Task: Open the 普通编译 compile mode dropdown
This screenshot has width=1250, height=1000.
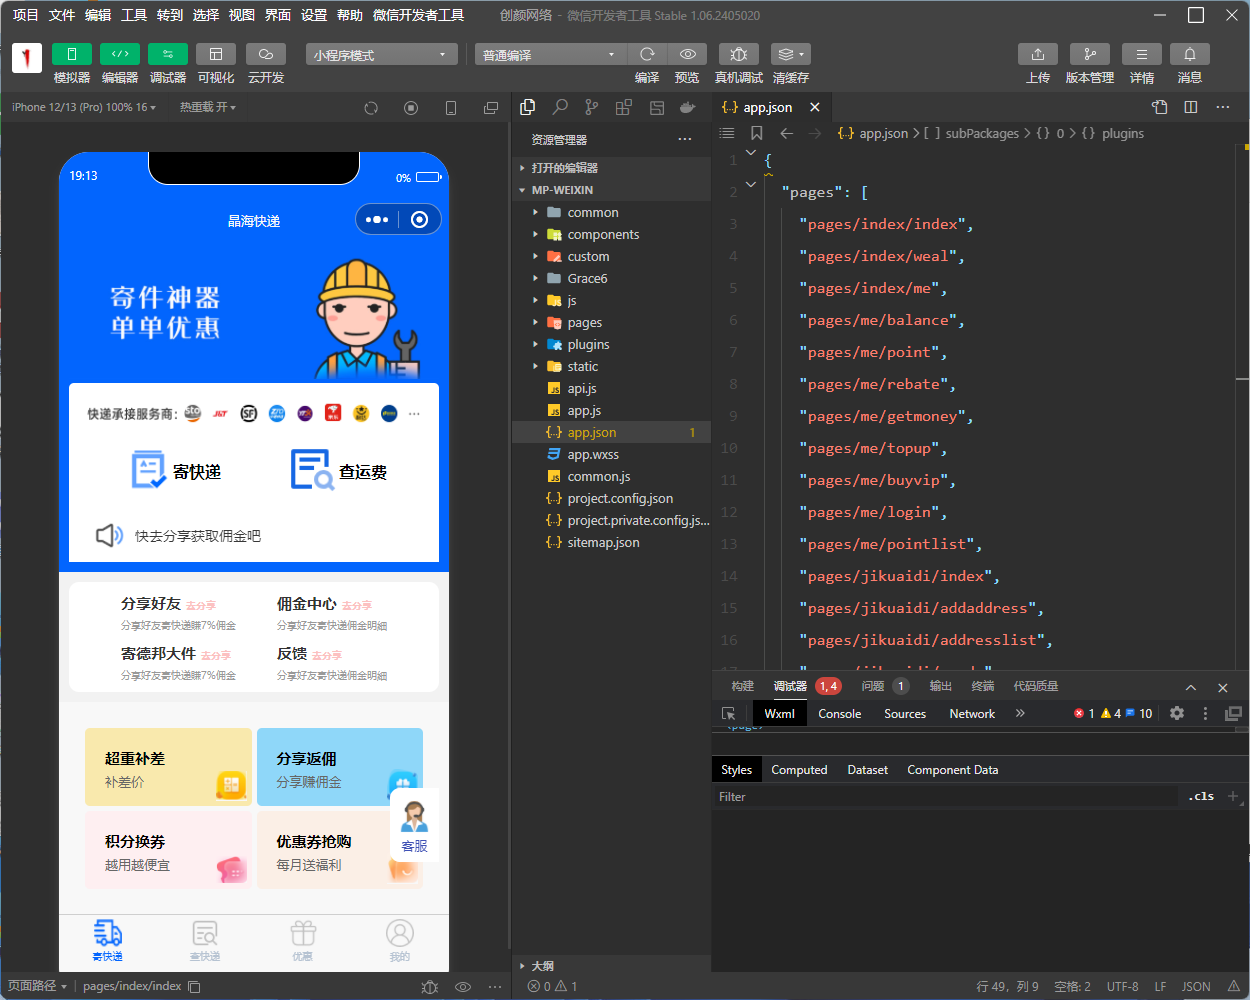Action: click(x=549, y=54)
